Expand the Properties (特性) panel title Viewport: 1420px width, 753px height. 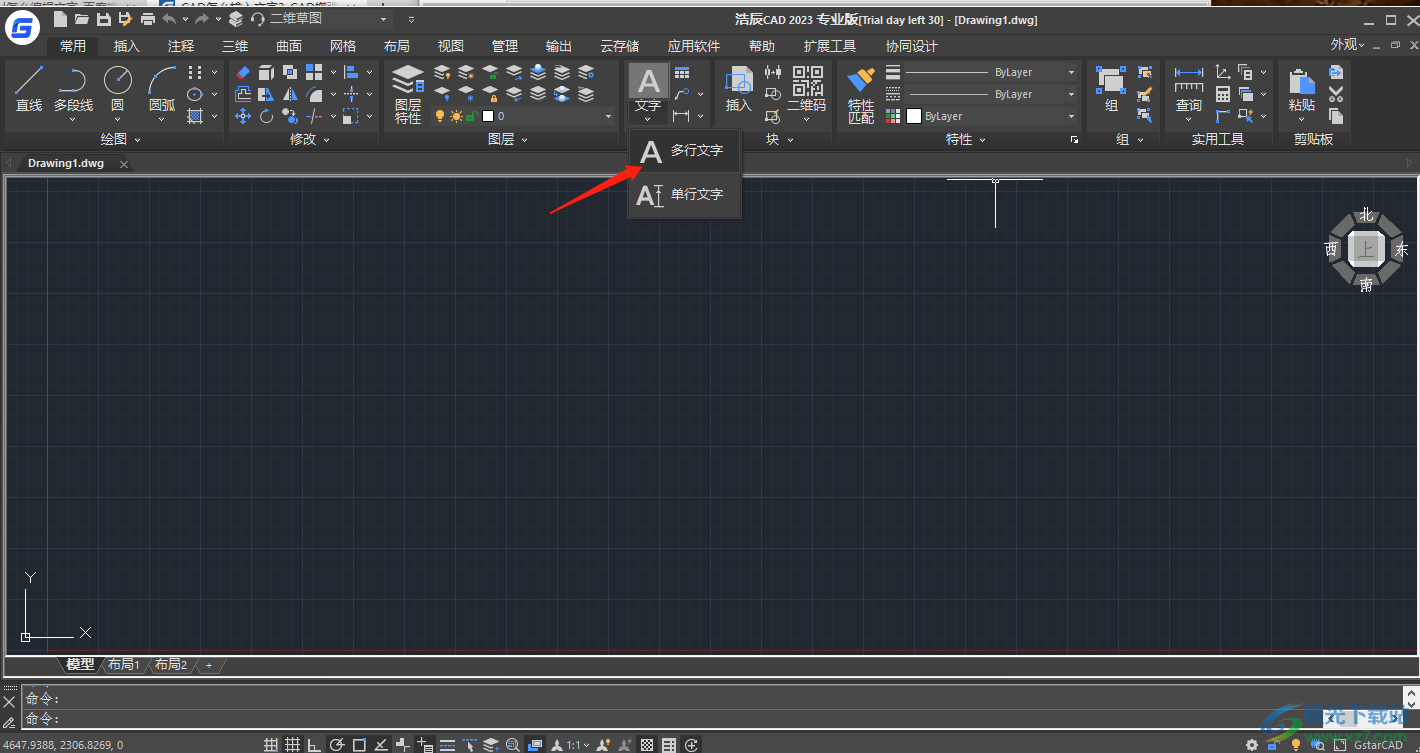tap(966, 139)
